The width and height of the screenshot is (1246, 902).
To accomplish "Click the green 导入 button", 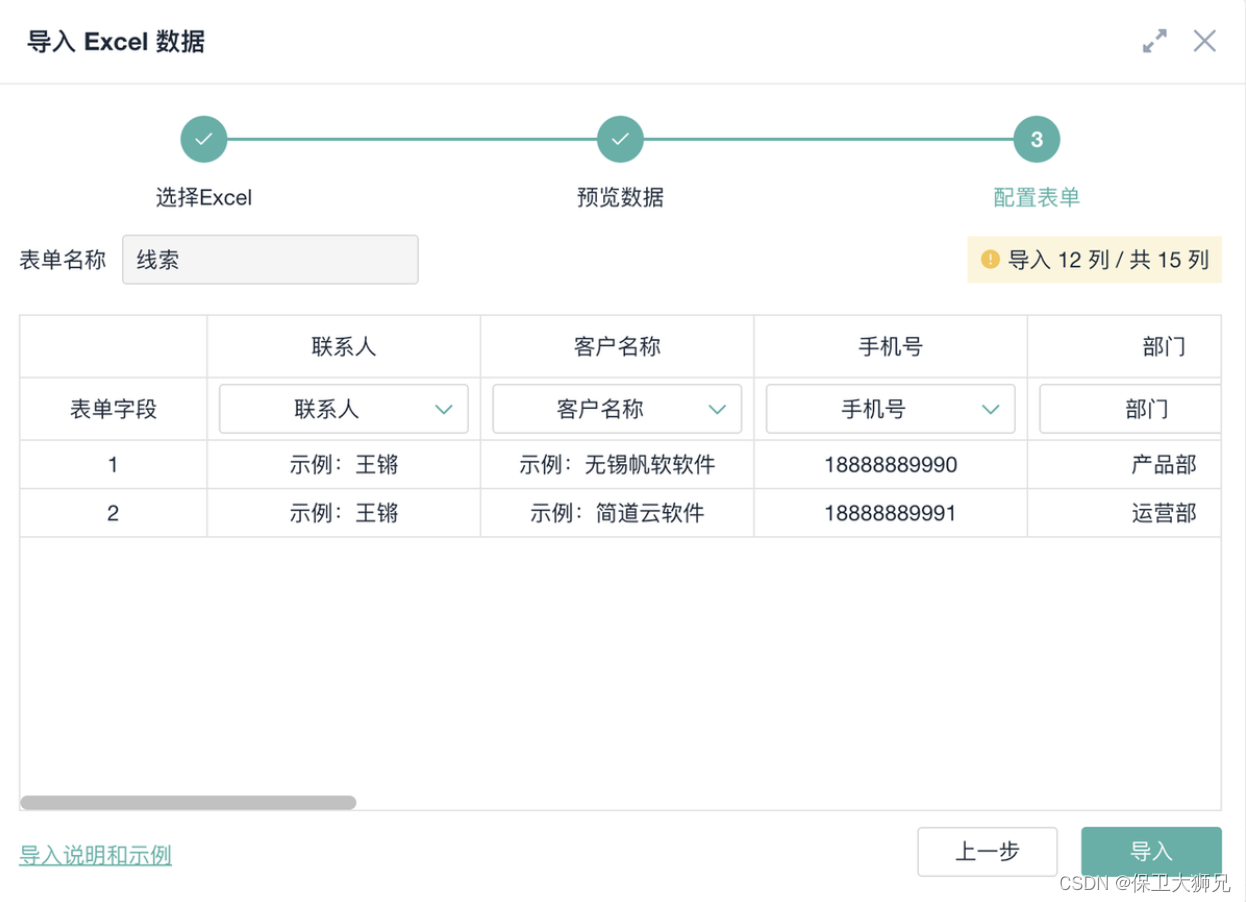I will [1151, 852].
